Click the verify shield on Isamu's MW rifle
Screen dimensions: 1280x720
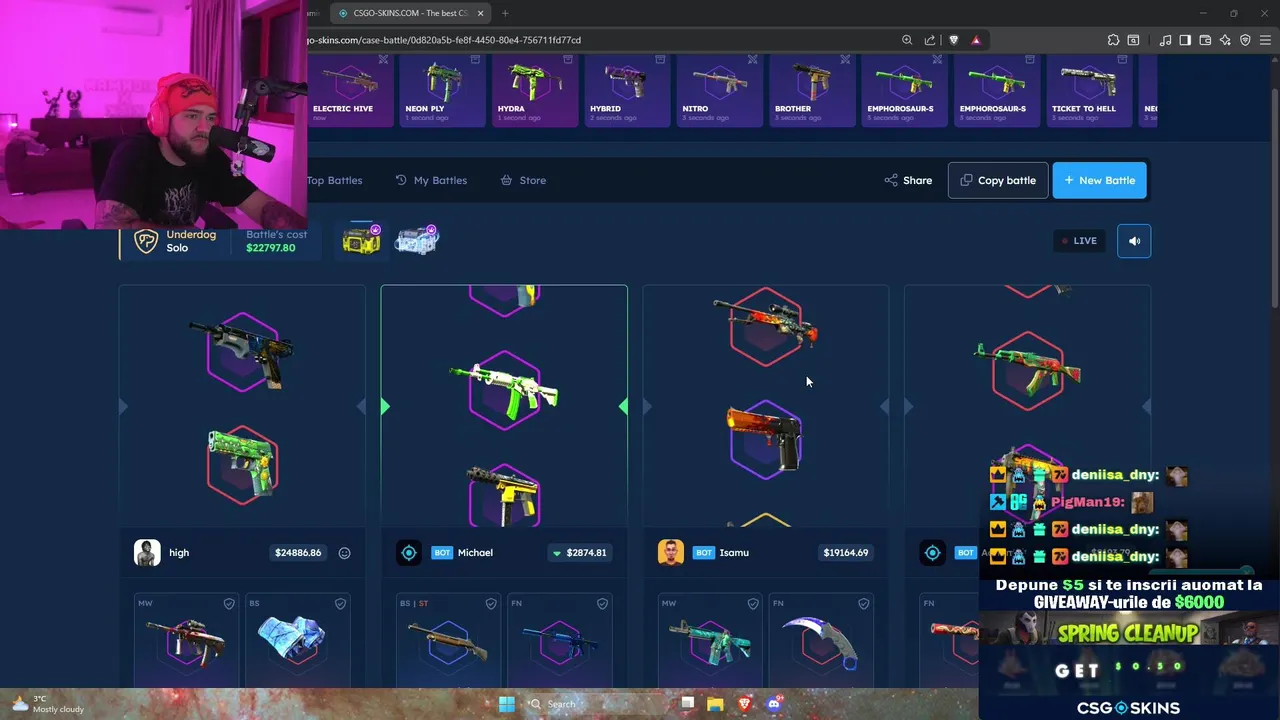pos(753,604)
